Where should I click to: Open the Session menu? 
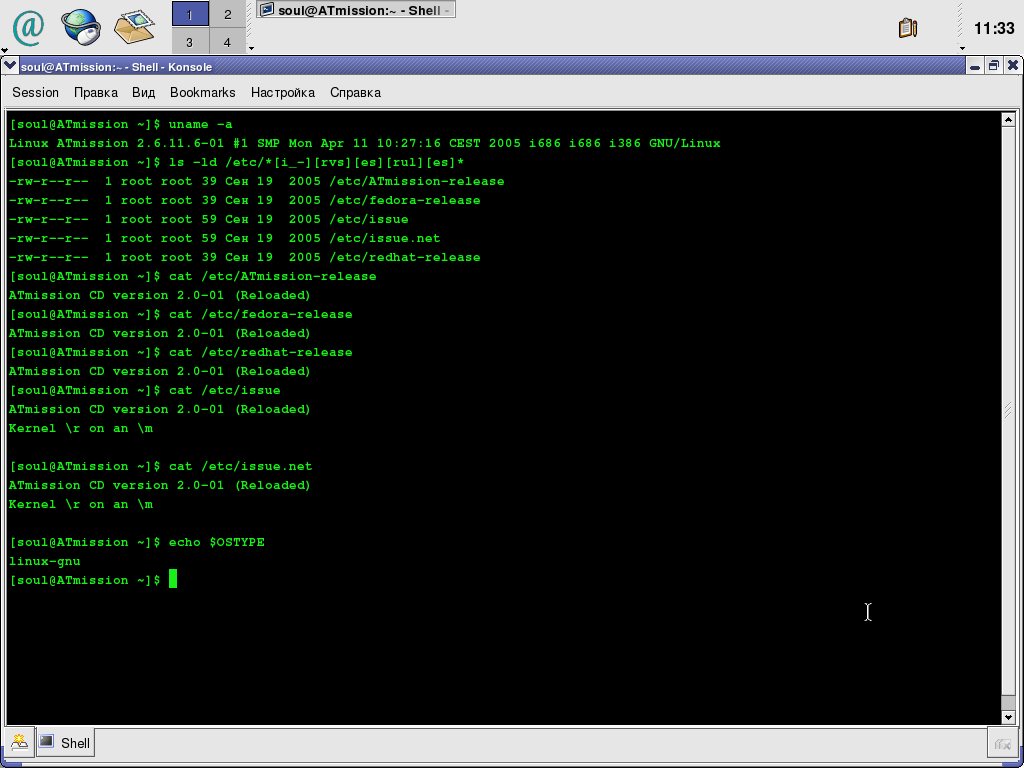click(x=35, y=93)
